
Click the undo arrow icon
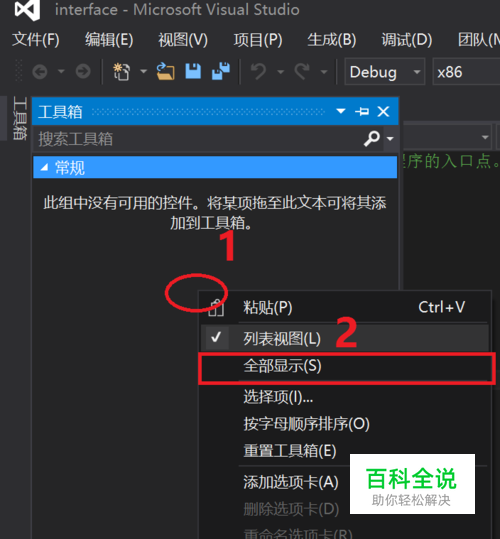[258, 72]
